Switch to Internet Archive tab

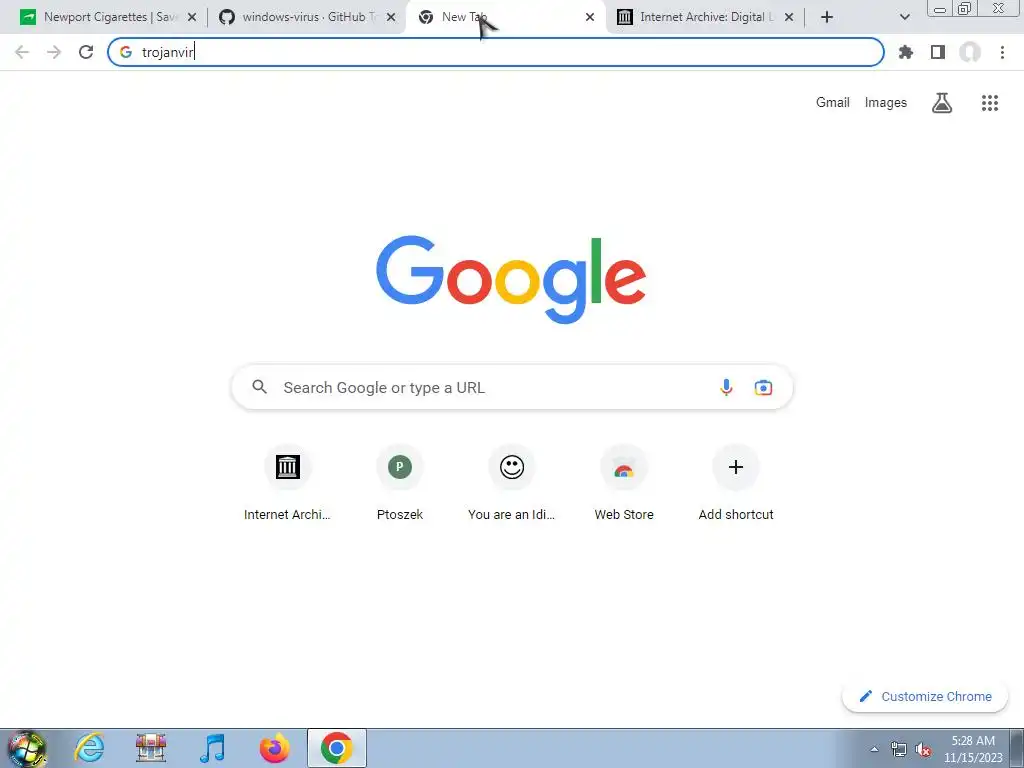click(x=705, y=17)
